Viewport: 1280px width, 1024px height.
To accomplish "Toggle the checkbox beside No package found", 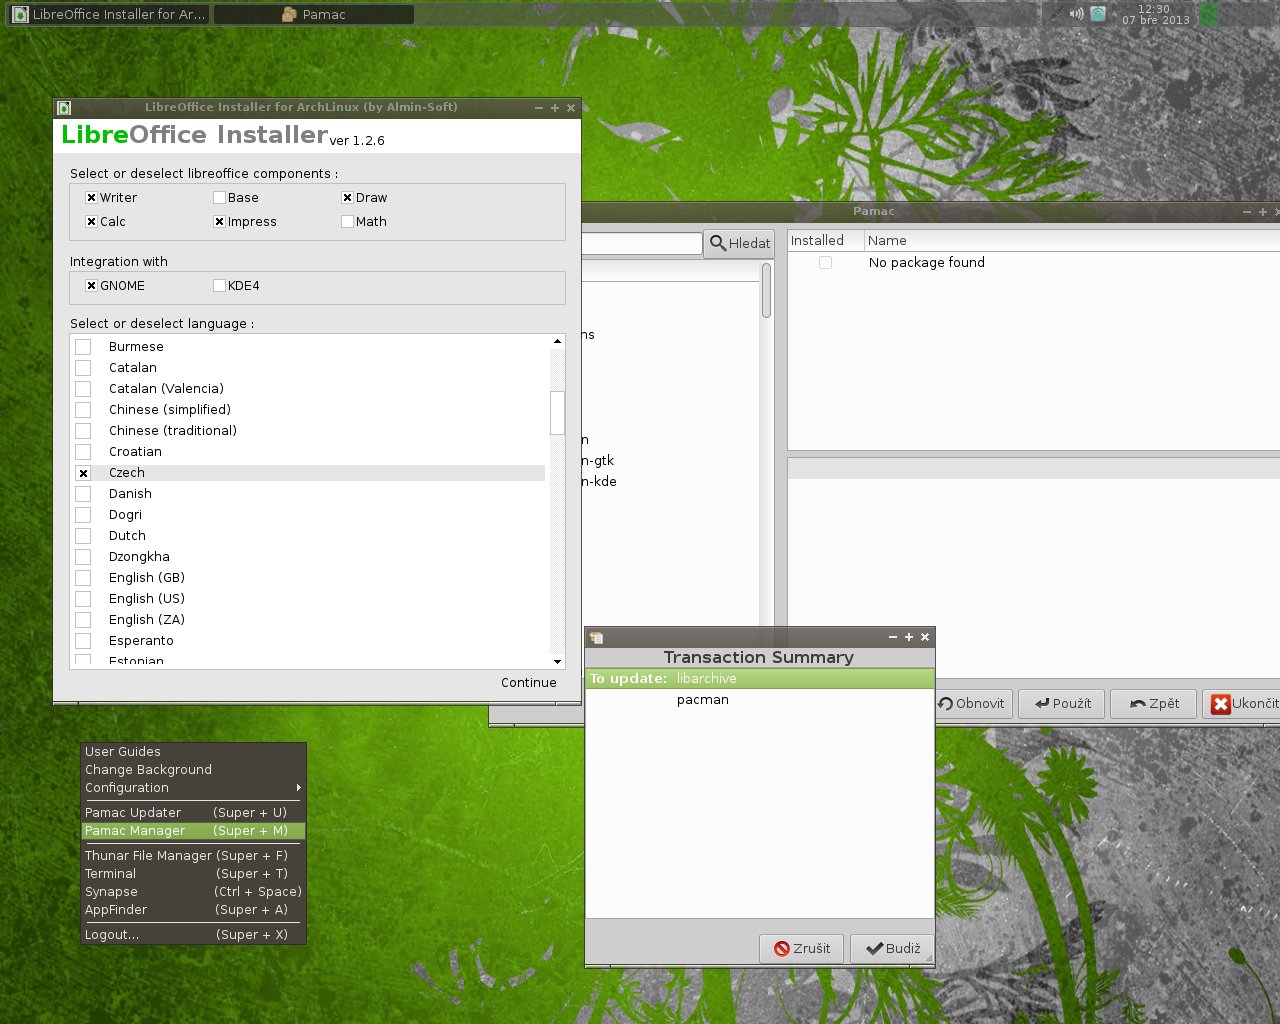I will click(x=825, y=263).
